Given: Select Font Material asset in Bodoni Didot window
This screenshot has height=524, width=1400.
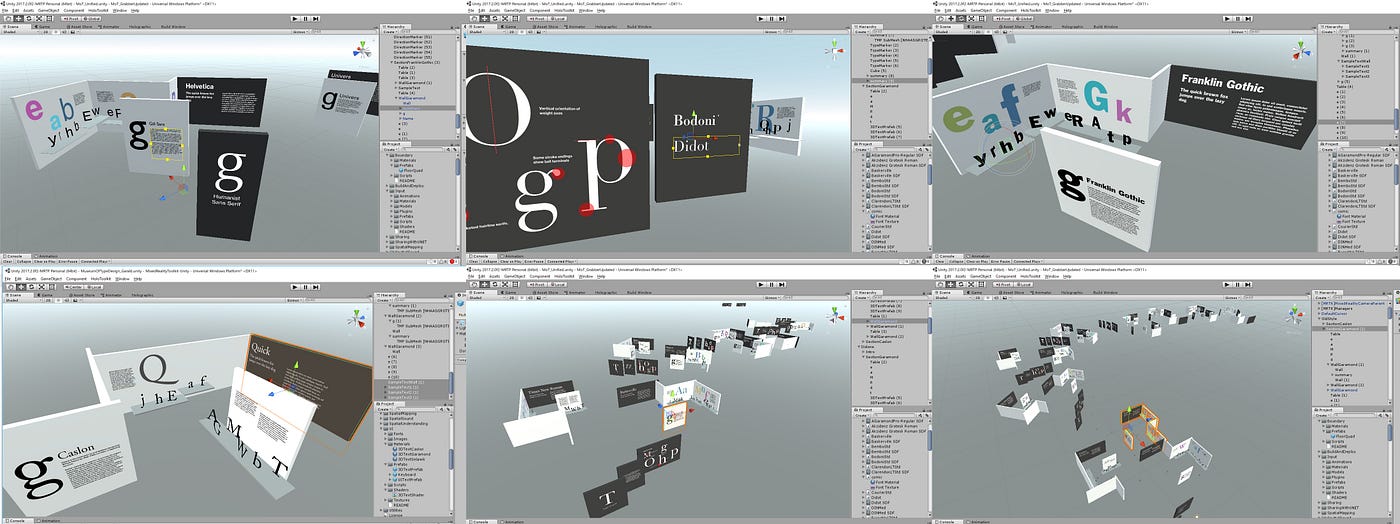Looking at the screenshot, I should (x=887, y=216).
